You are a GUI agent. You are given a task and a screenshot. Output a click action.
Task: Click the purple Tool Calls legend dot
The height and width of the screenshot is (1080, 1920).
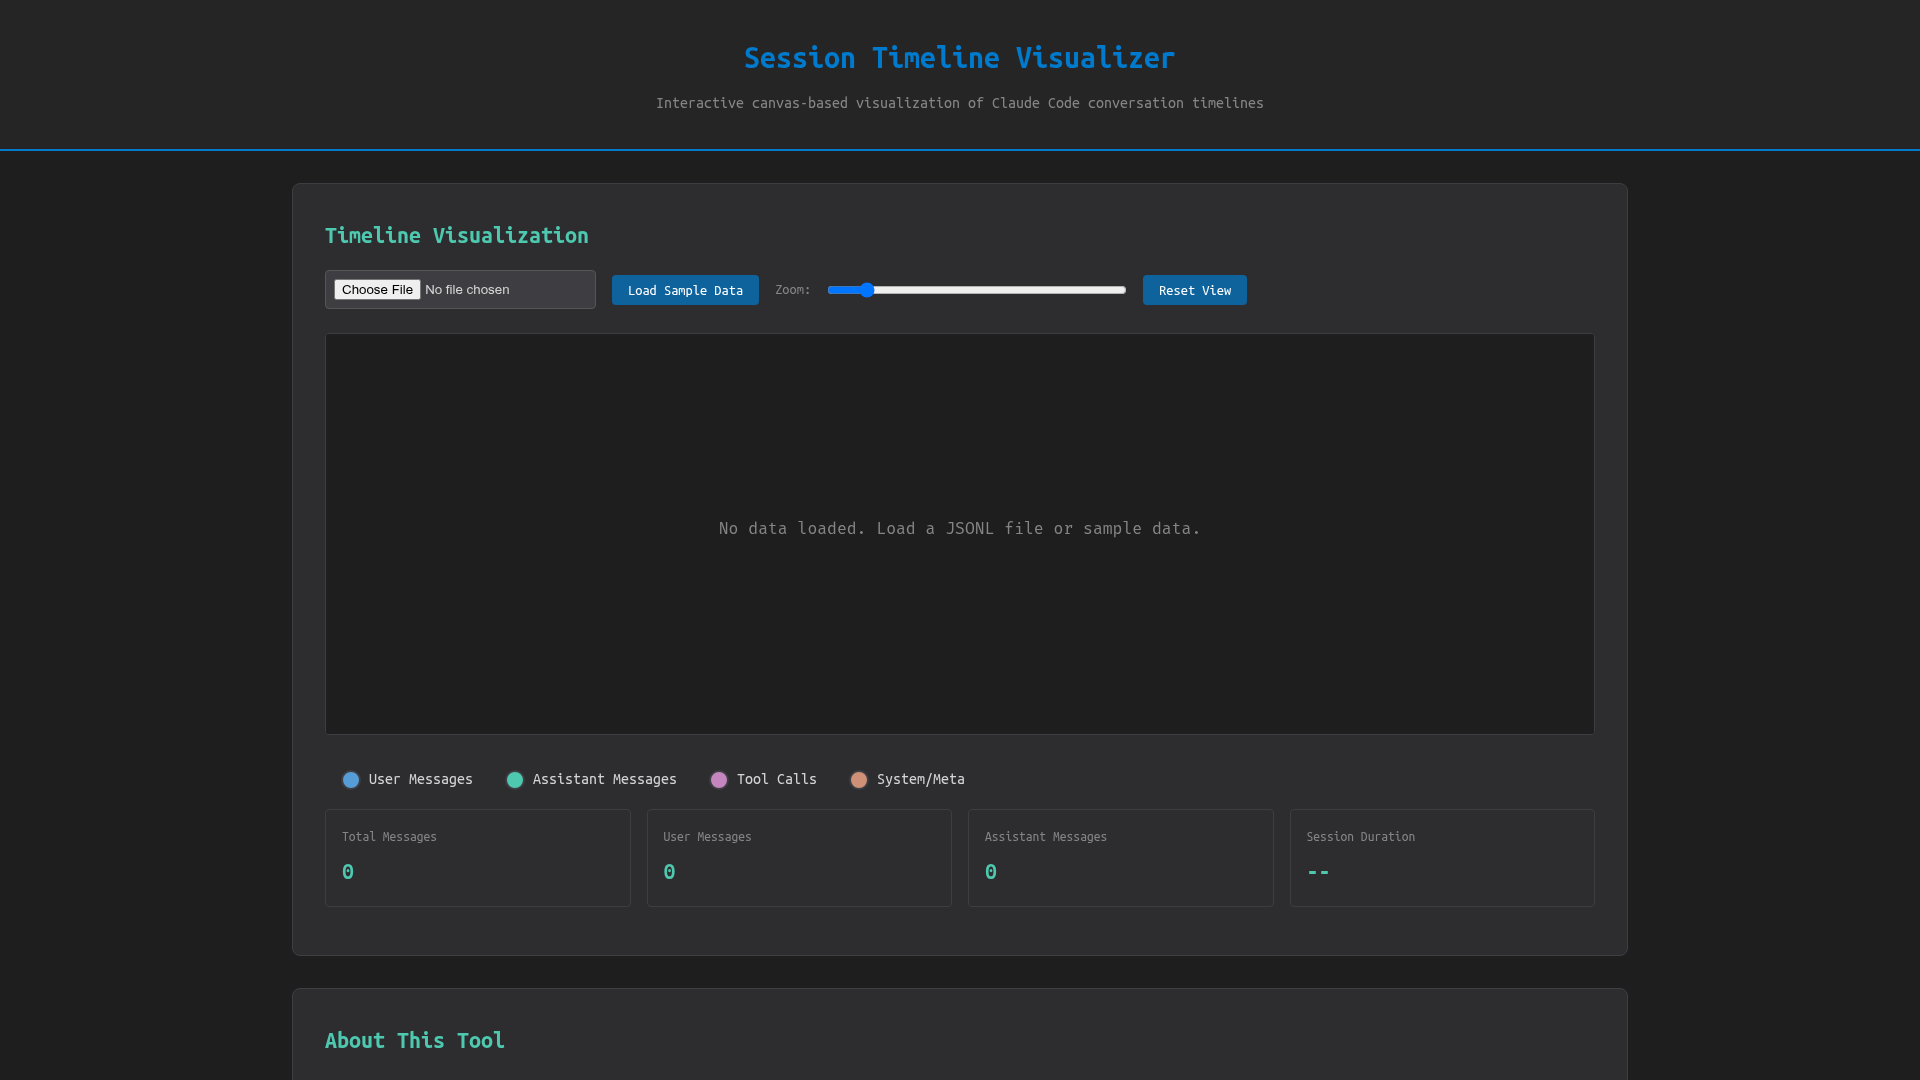719,780
